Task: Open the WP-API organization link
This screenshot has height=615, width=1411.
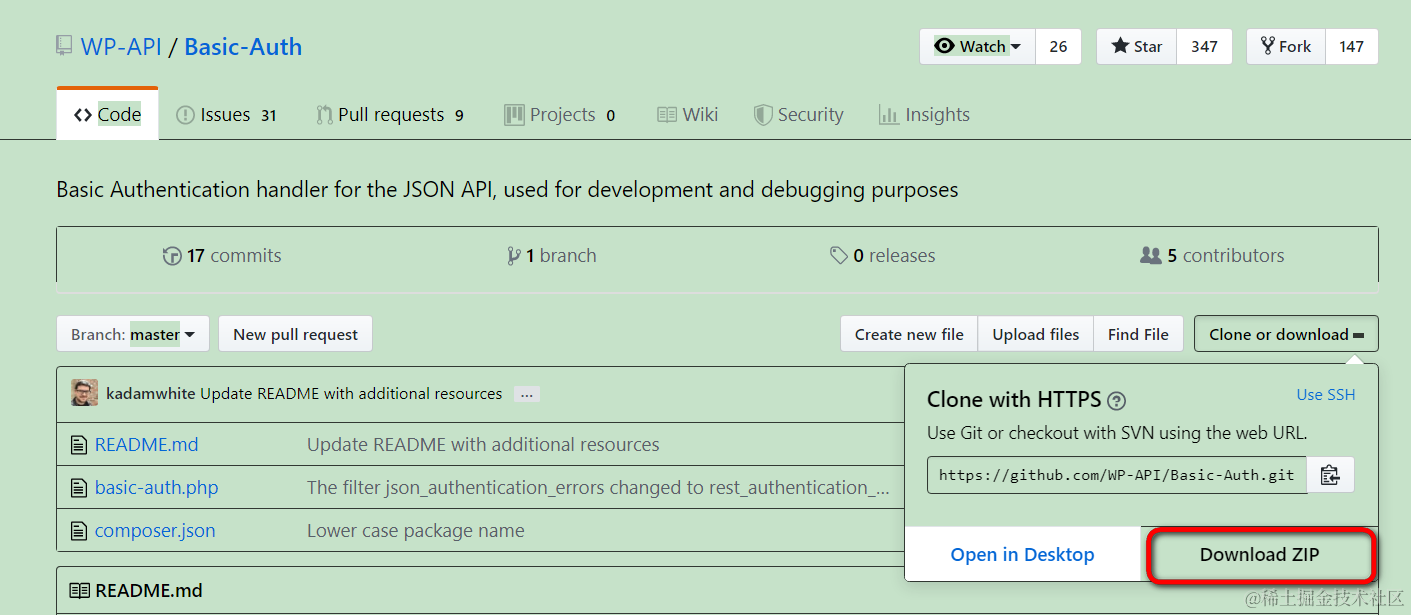Action: coord(121,47)
